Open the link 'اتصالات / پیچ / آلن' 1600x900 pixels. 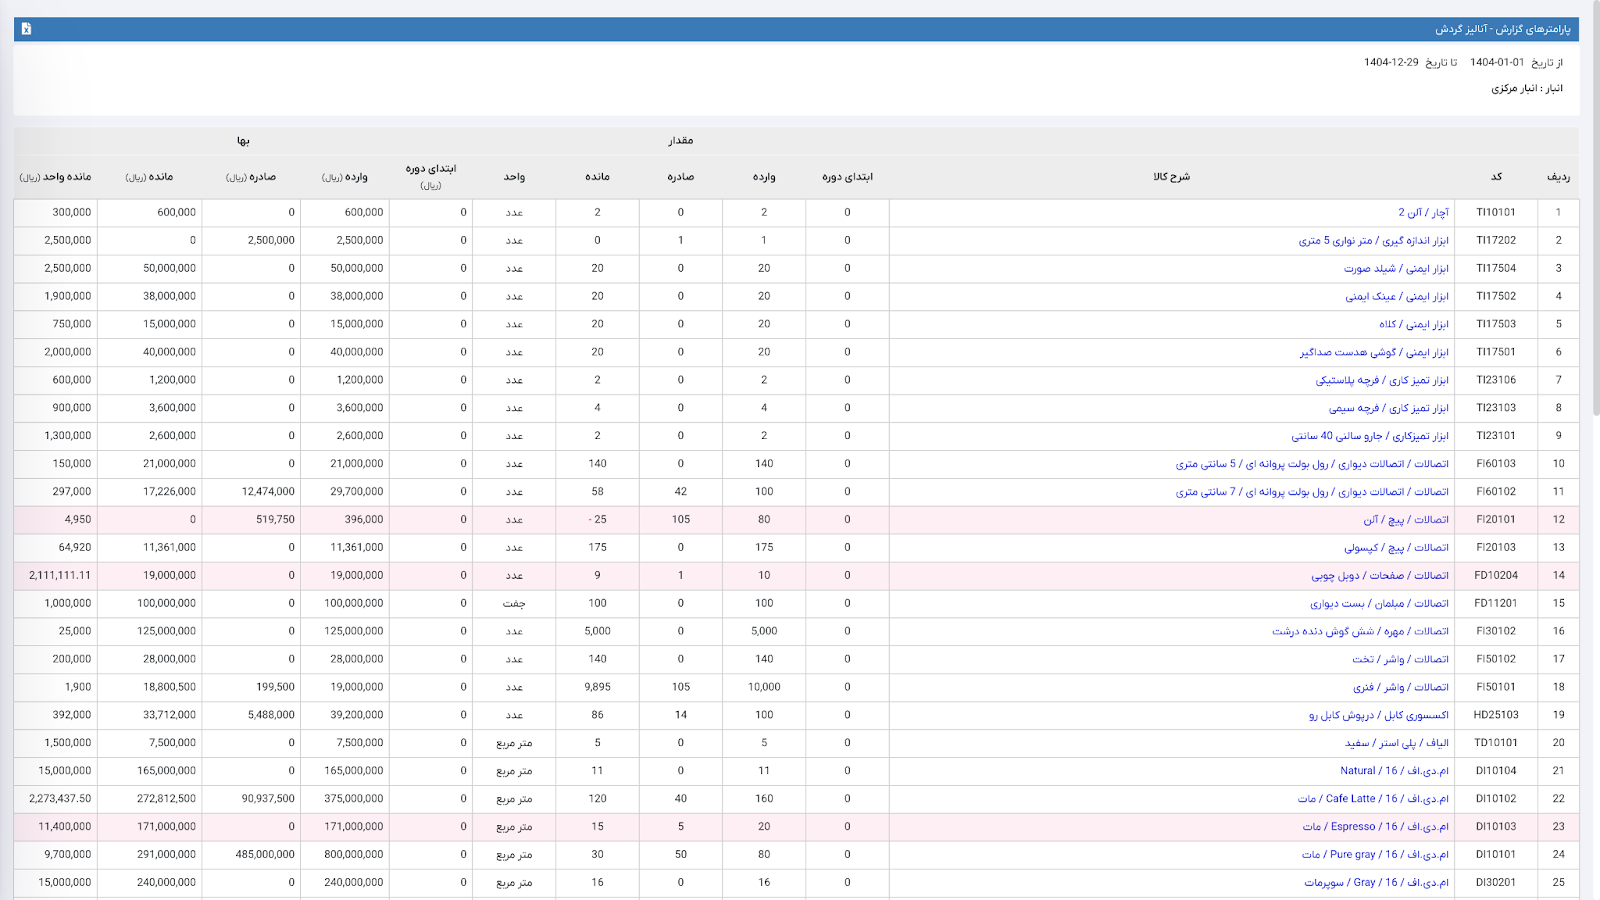tap(1406, 520)
